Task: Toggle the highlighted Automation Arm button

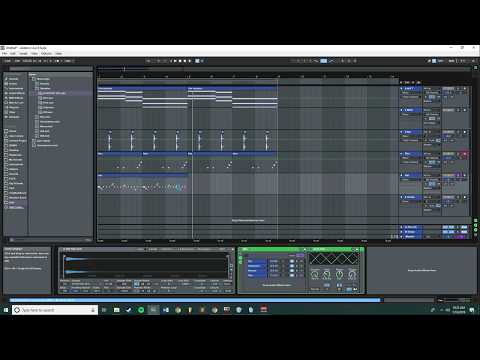Action: click(x=197, y=61)
